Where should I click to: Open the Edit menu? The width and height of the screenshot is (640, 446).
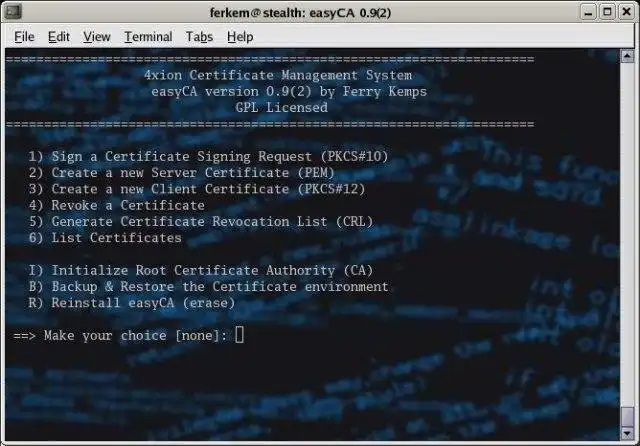click(59, 37)
